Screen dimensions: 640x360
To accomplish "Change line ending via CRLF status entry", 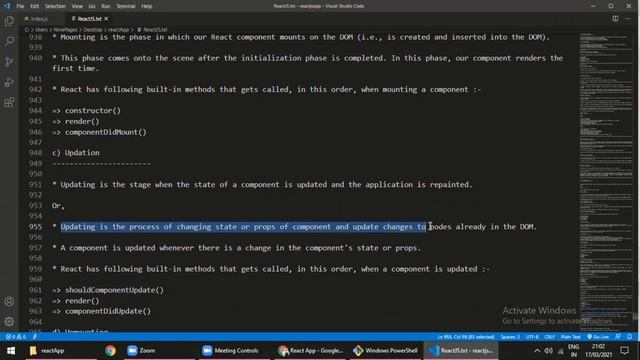I will [x=549, y=337].
